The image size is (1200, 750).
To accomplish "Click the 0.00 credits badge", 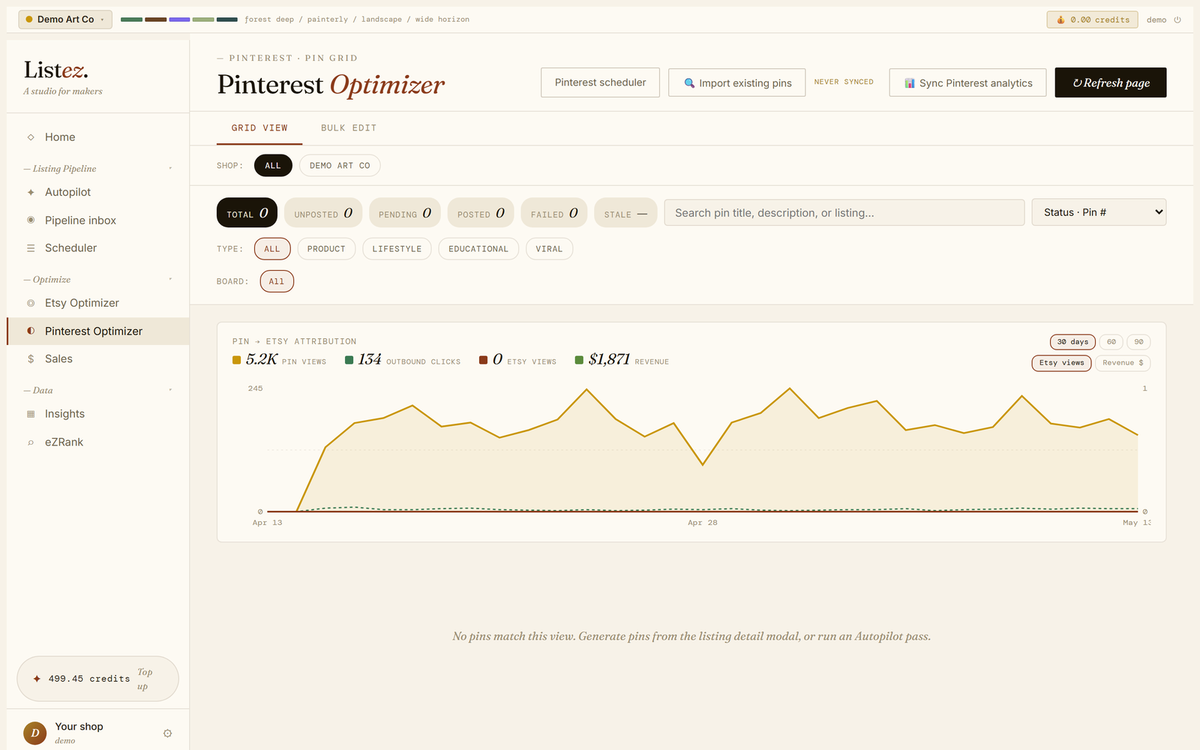I will (x=1093, y=19).
